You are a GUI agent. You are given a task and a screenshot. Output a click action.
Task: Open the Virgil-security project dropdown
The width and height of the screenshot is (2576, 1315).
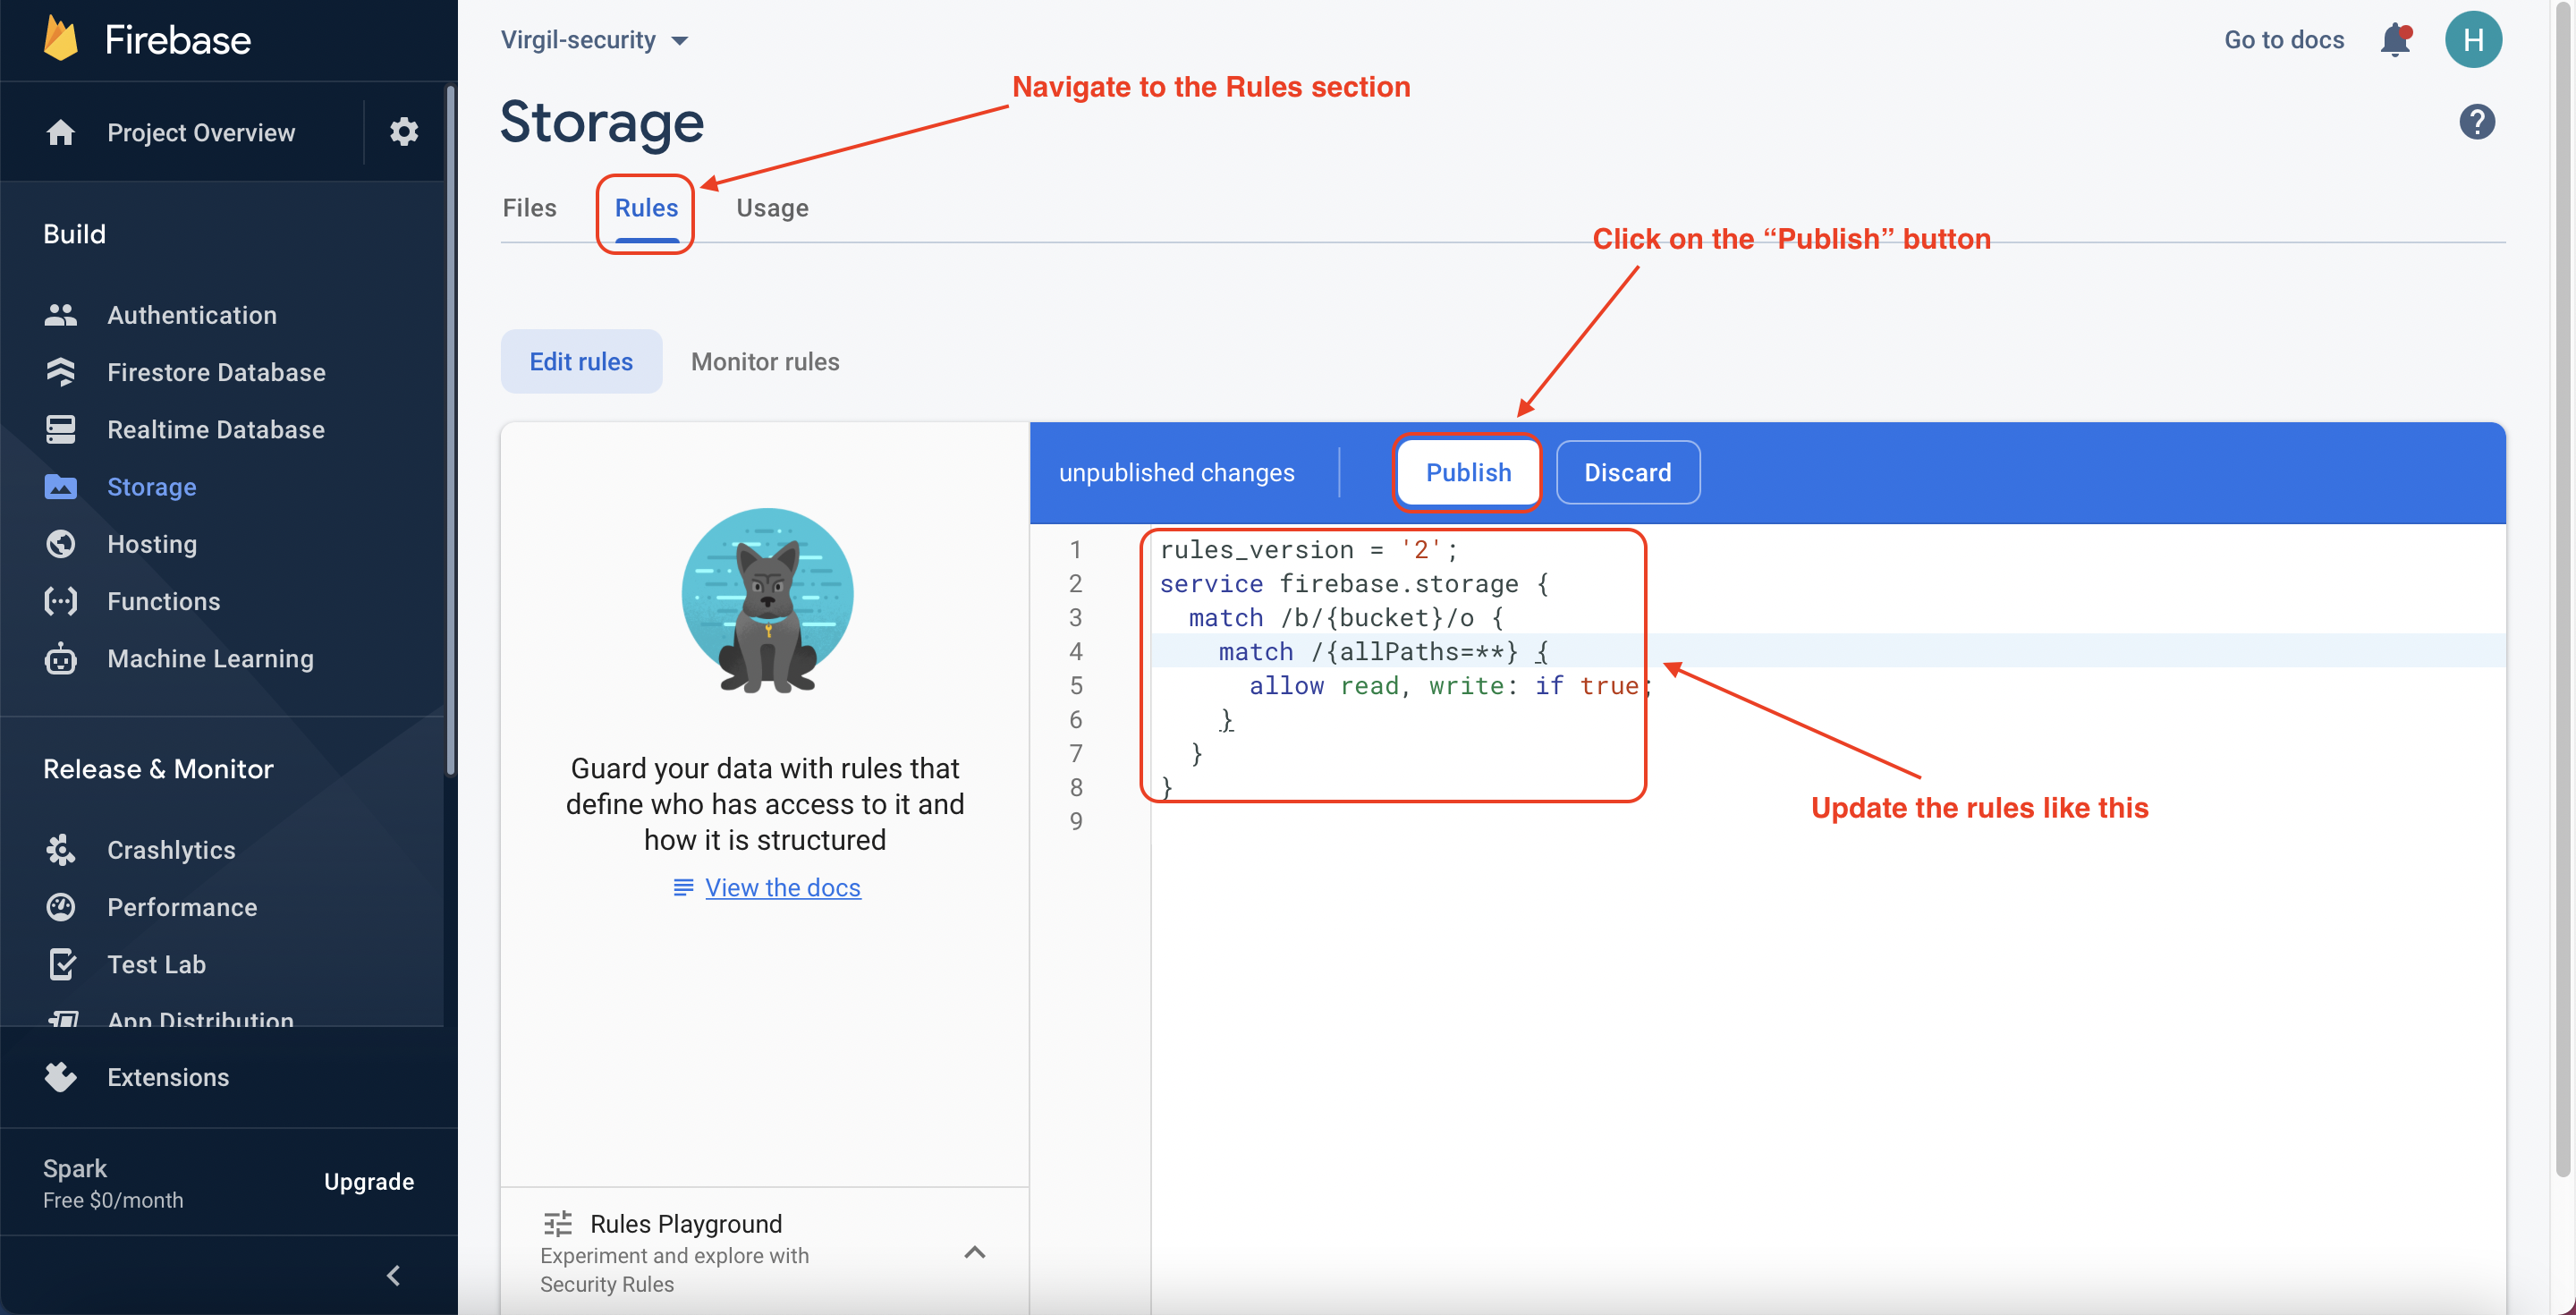click(x=594, y=40)
